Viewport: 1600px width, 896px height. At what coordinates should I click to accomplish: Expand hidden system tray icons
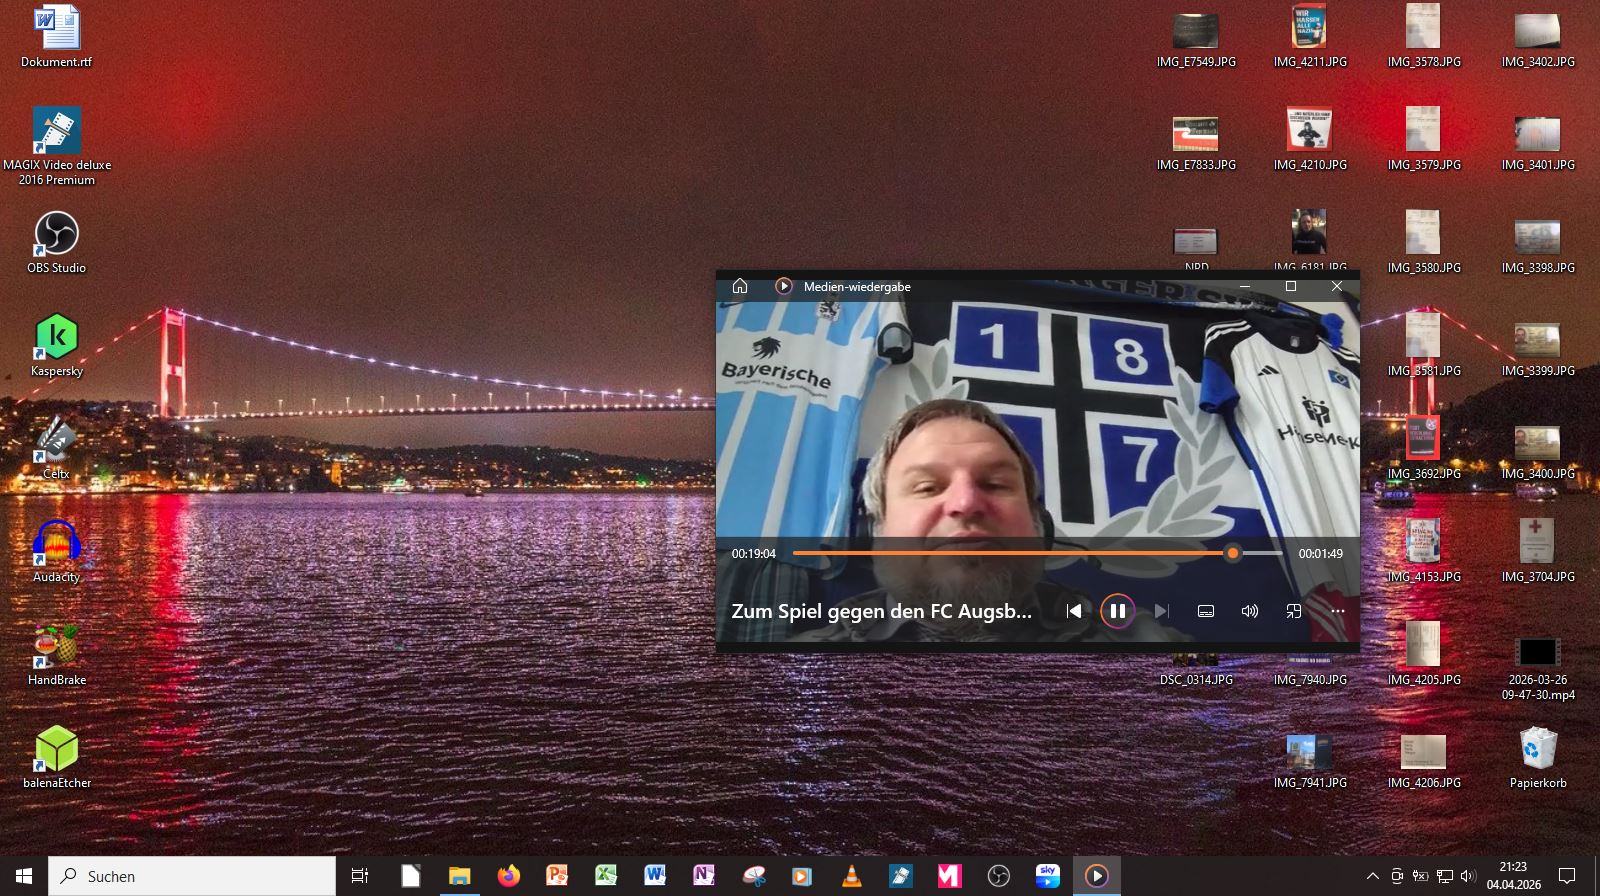(1372, 877)
